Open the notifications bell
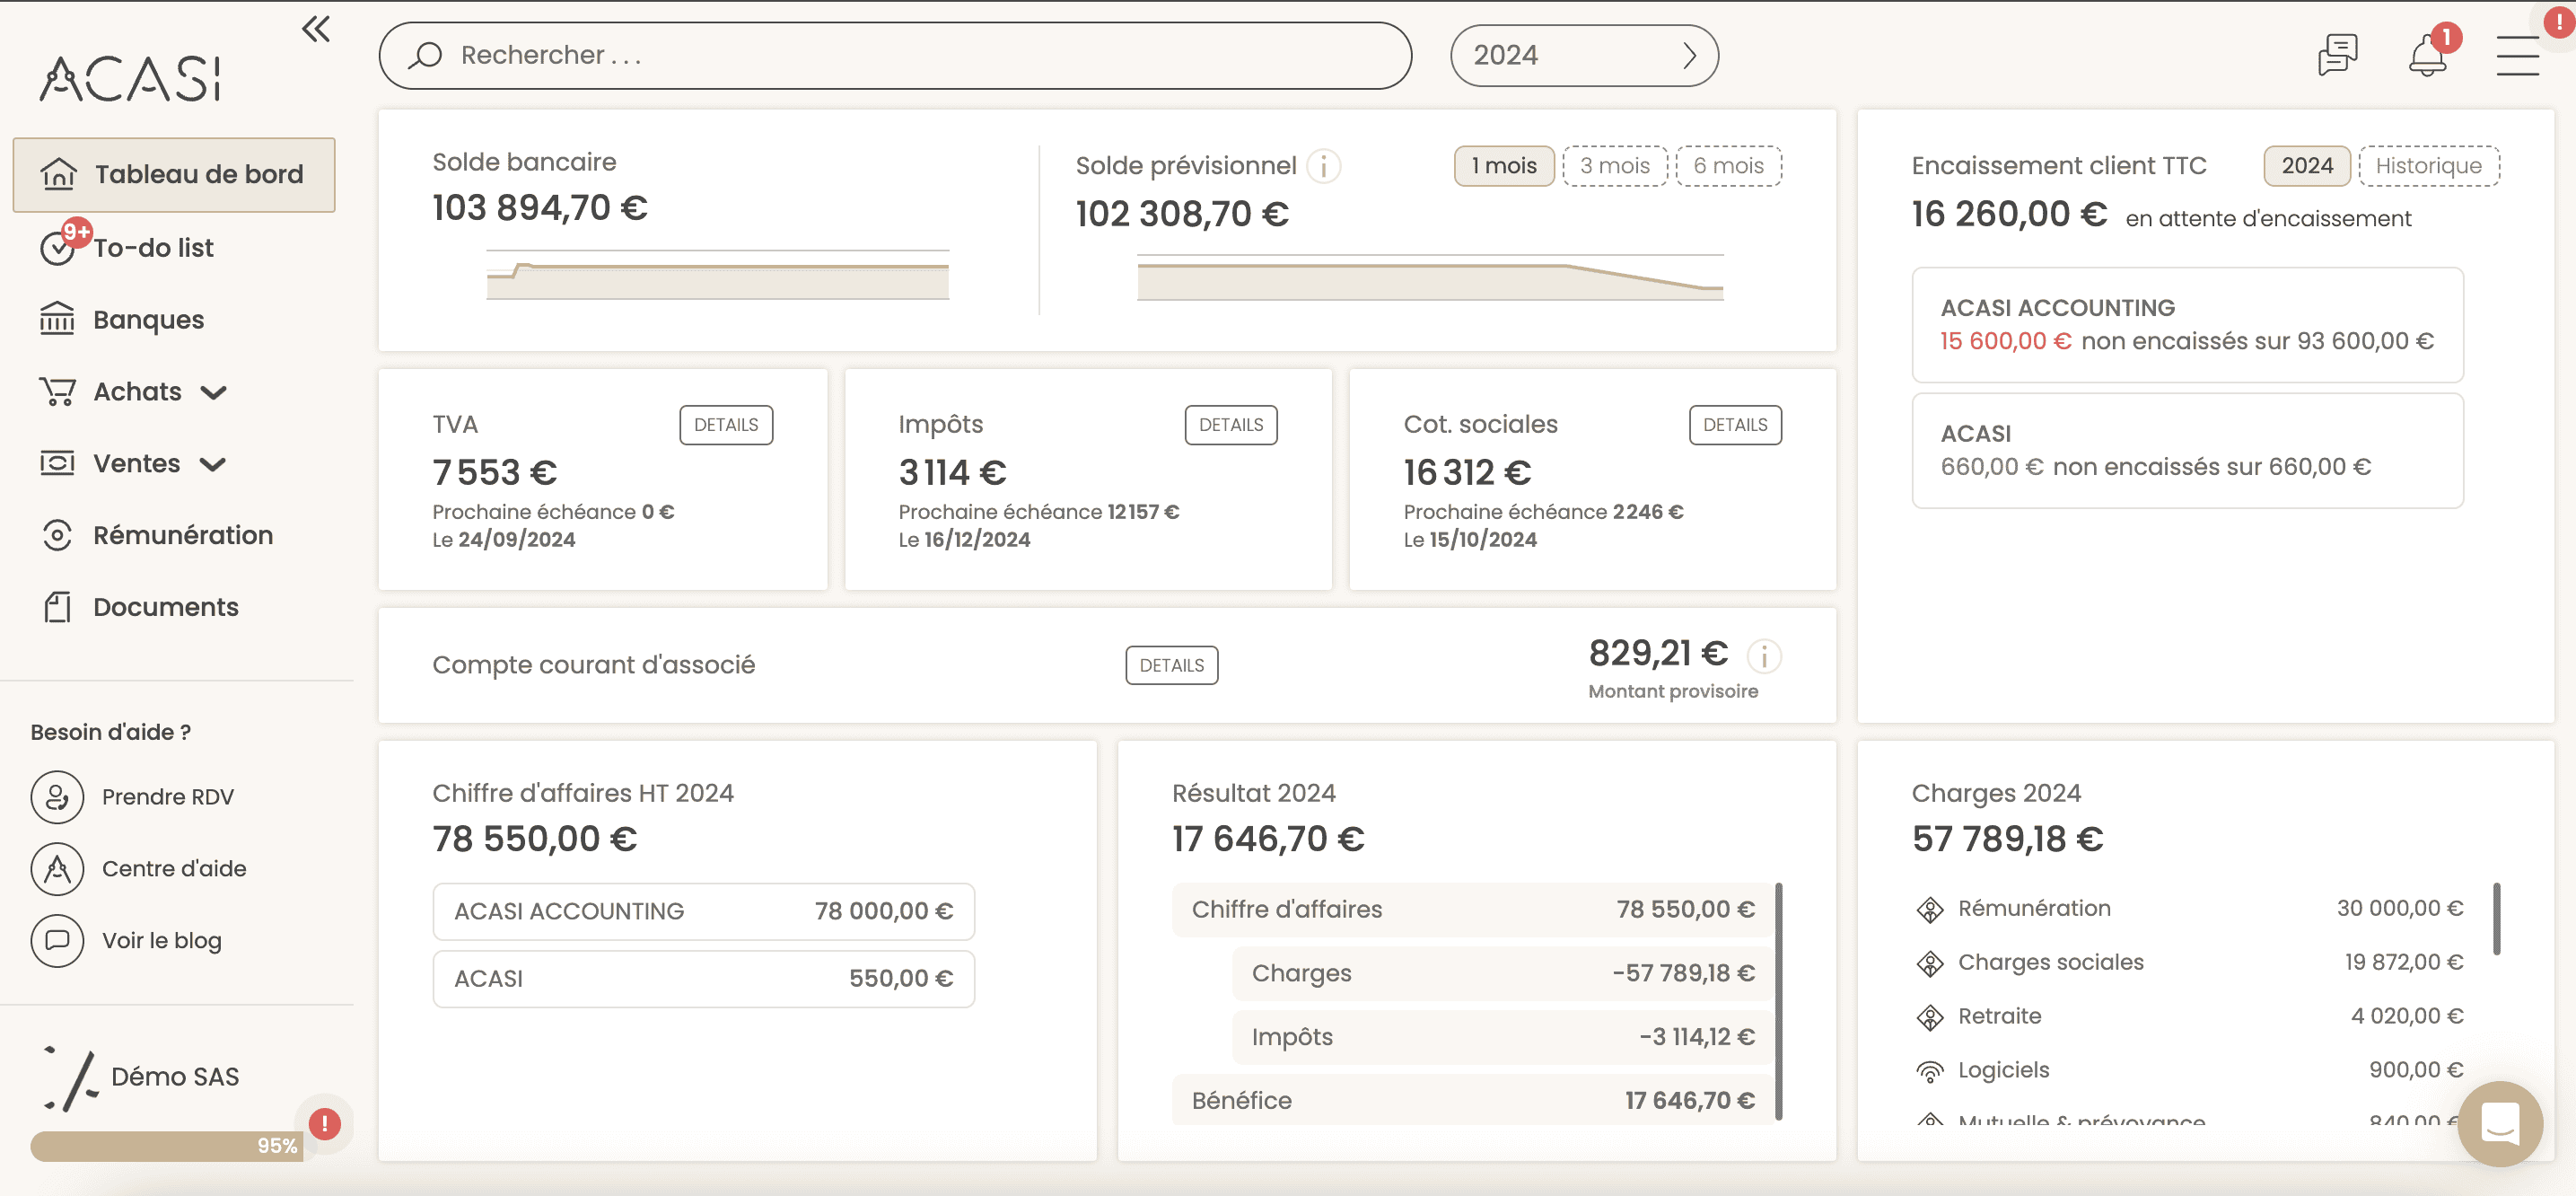The height and width of the screenshot is (1196, 2576). [x=2427, y=55]
